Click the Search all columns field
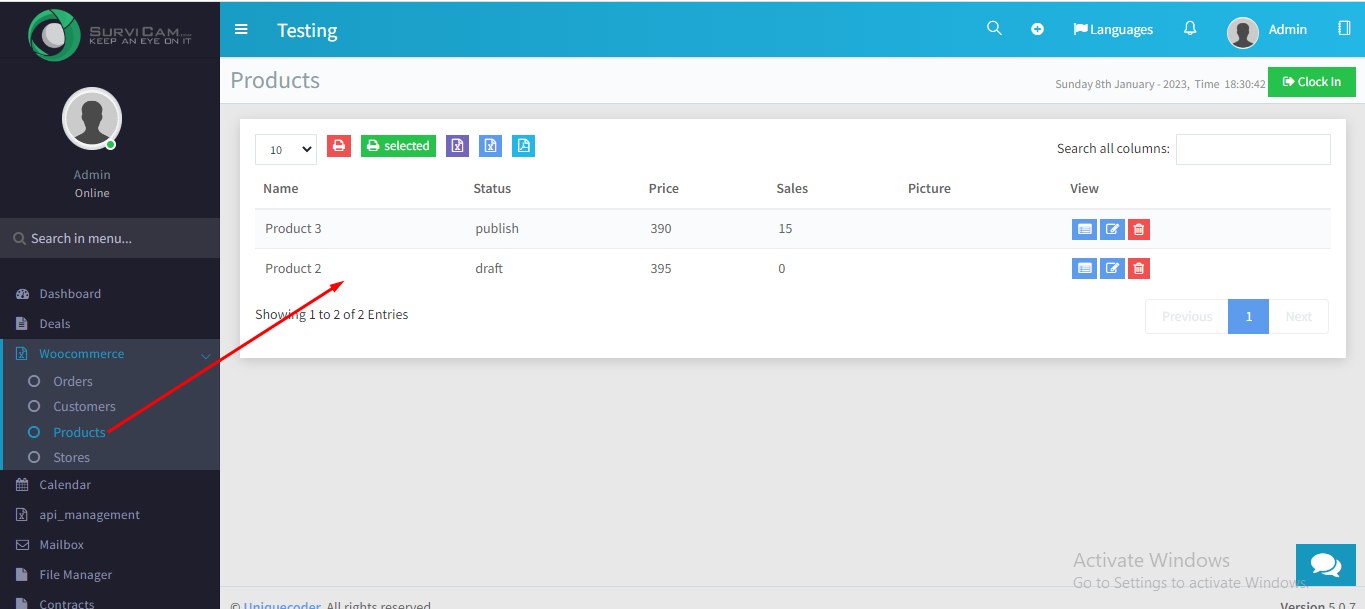Screen dimensions: 1365x609 (1253, 149)
